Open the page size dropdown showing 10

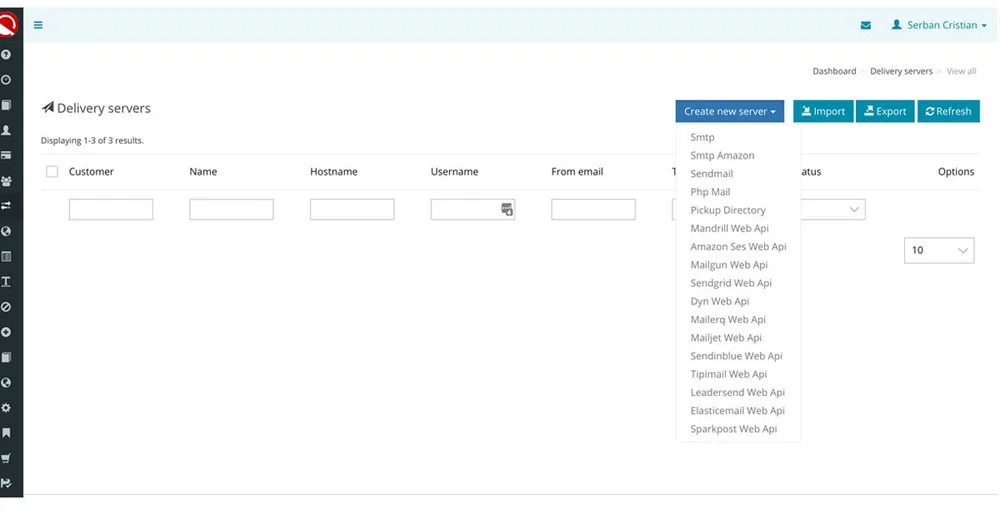point(939,250)
